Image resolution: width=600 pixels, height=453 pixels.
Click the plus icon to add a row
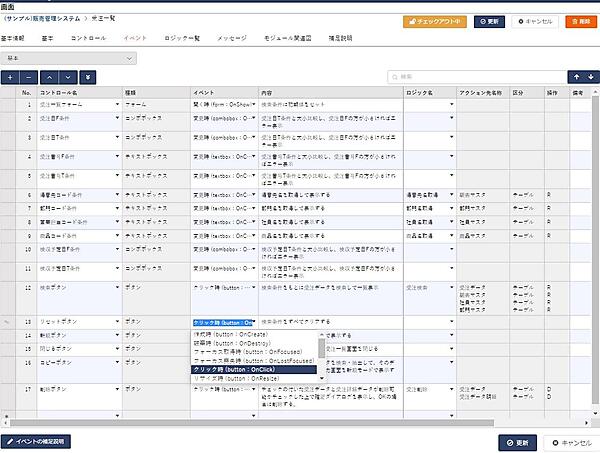click(x=11, y=76)
